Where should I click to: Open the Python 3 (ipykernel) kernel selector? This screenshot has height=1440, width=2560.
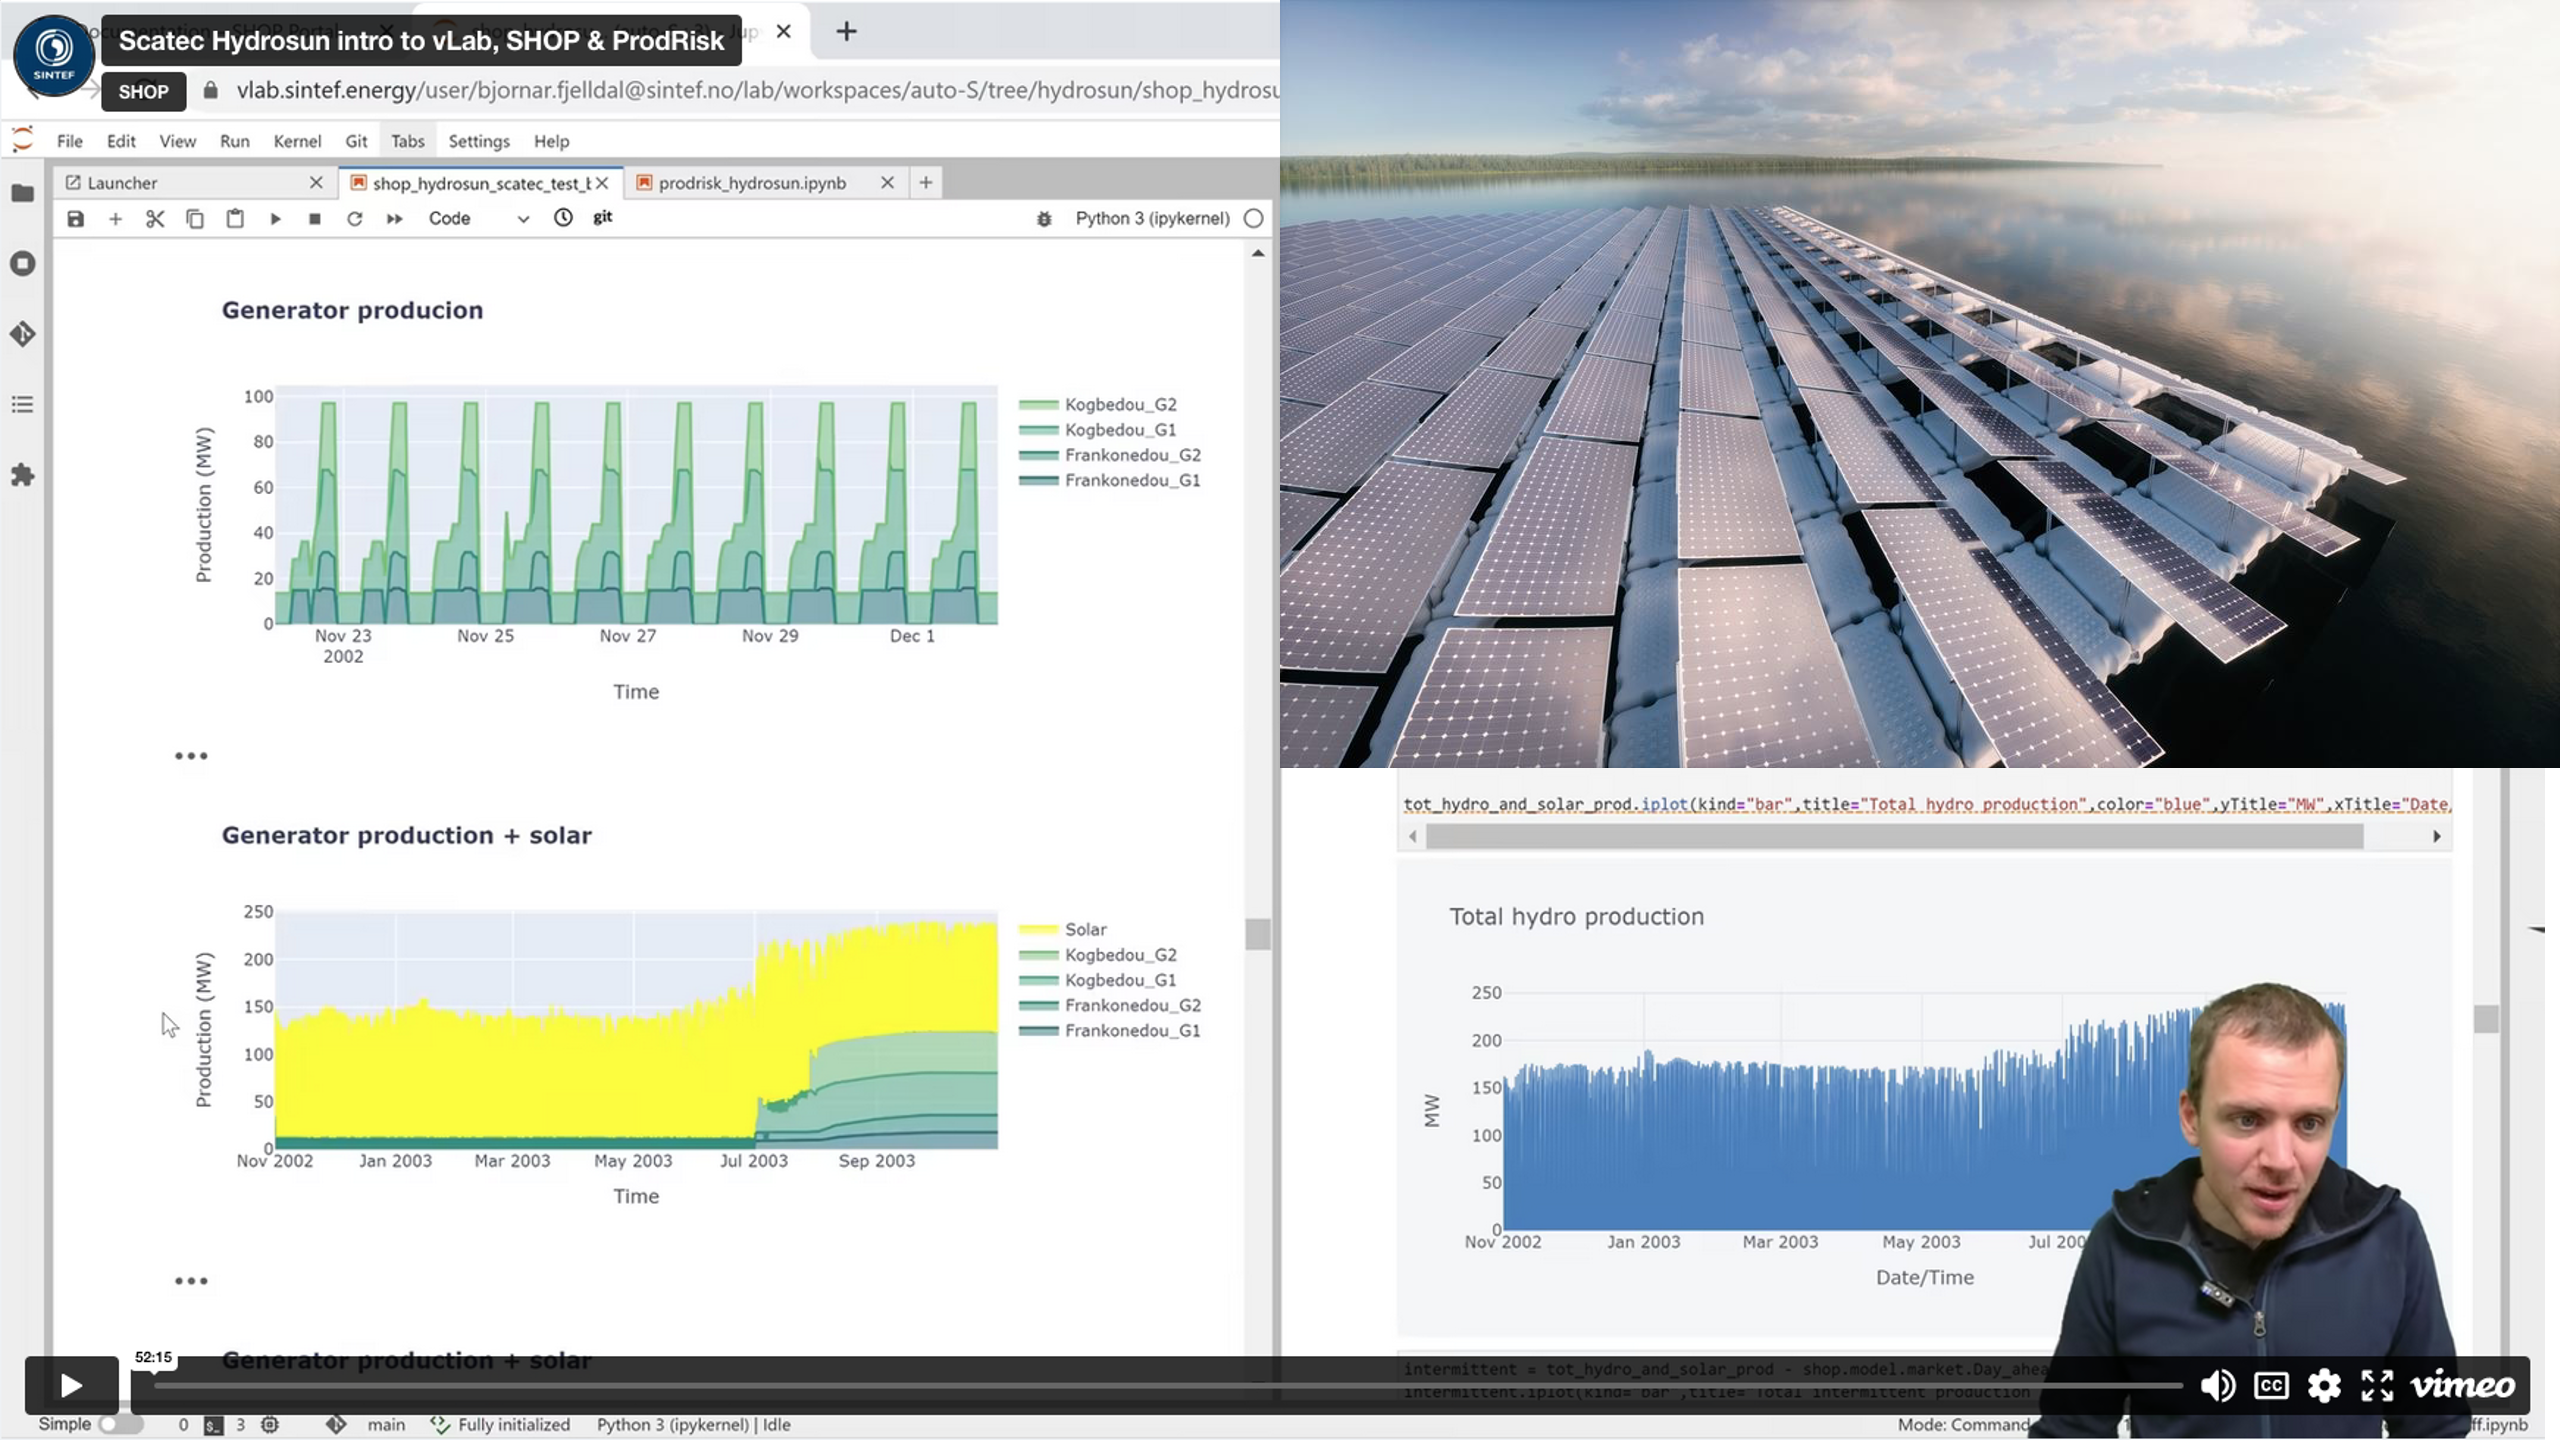click(1152, 218)
